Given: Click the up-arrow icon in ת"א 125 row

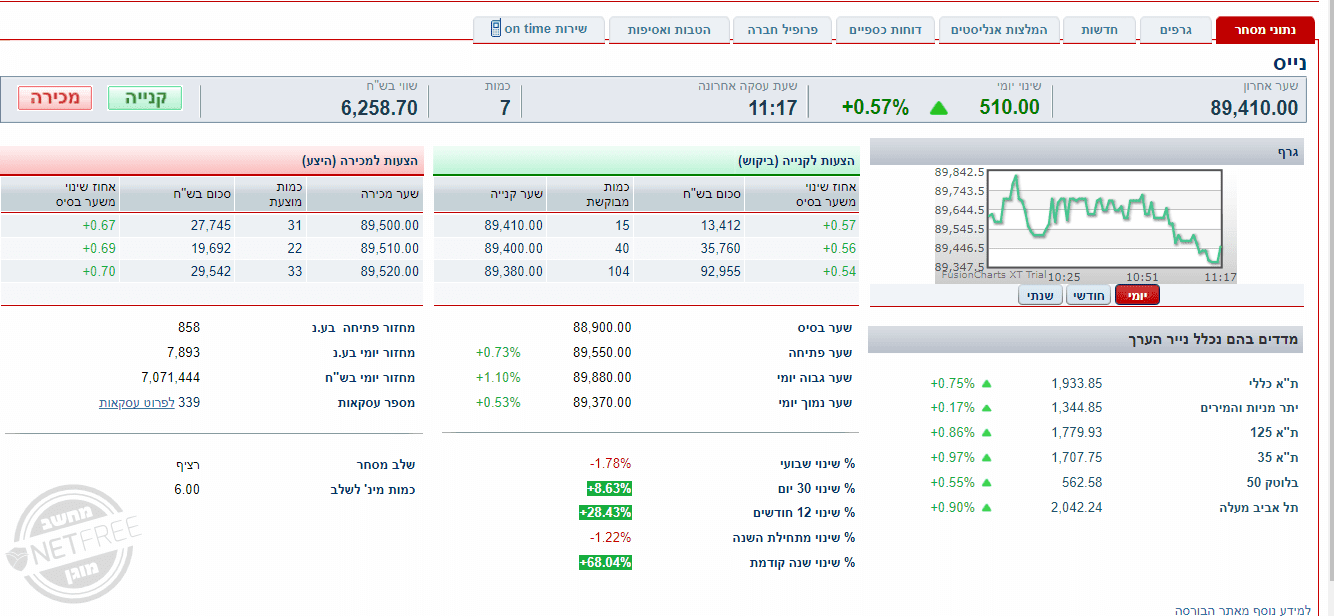Looking at the screenshot, I should [986, 433].
